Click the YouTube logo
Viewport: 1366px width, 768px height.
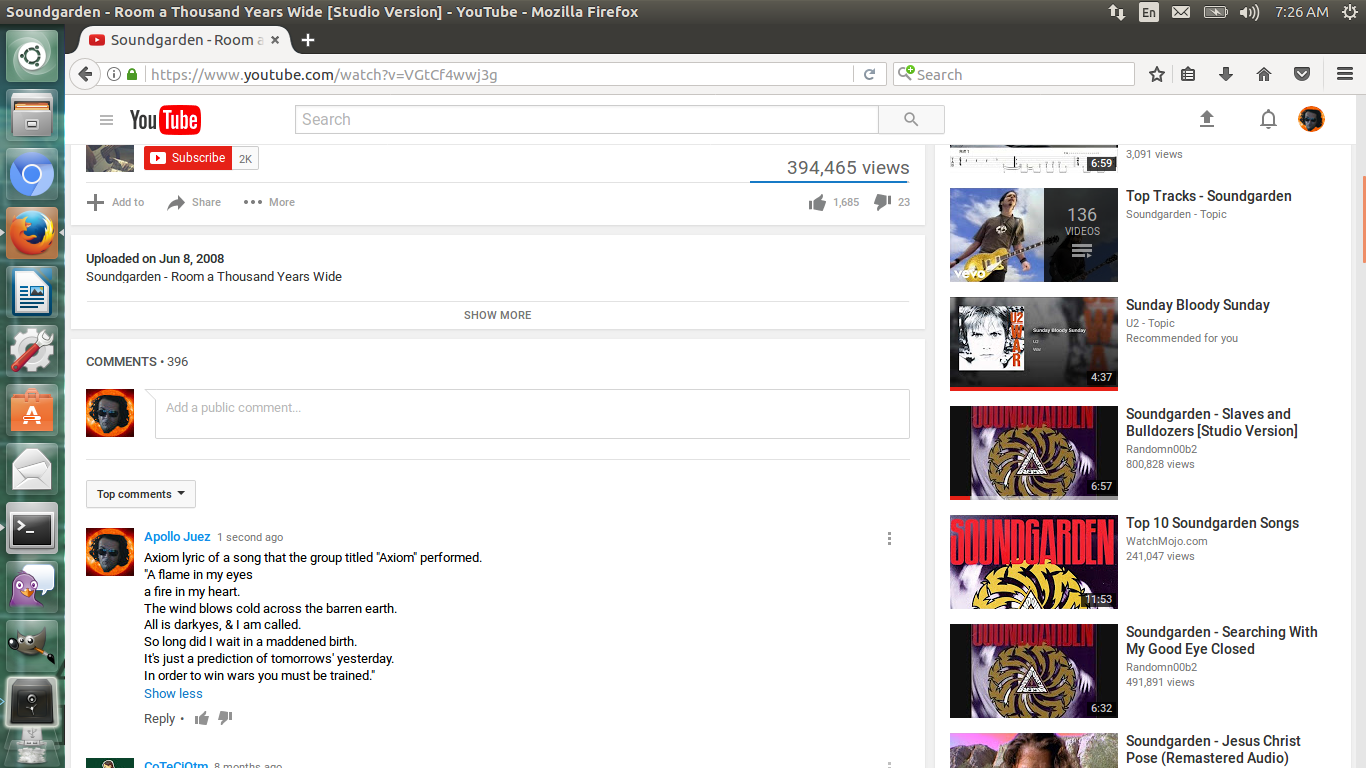(x=165, y=120)
